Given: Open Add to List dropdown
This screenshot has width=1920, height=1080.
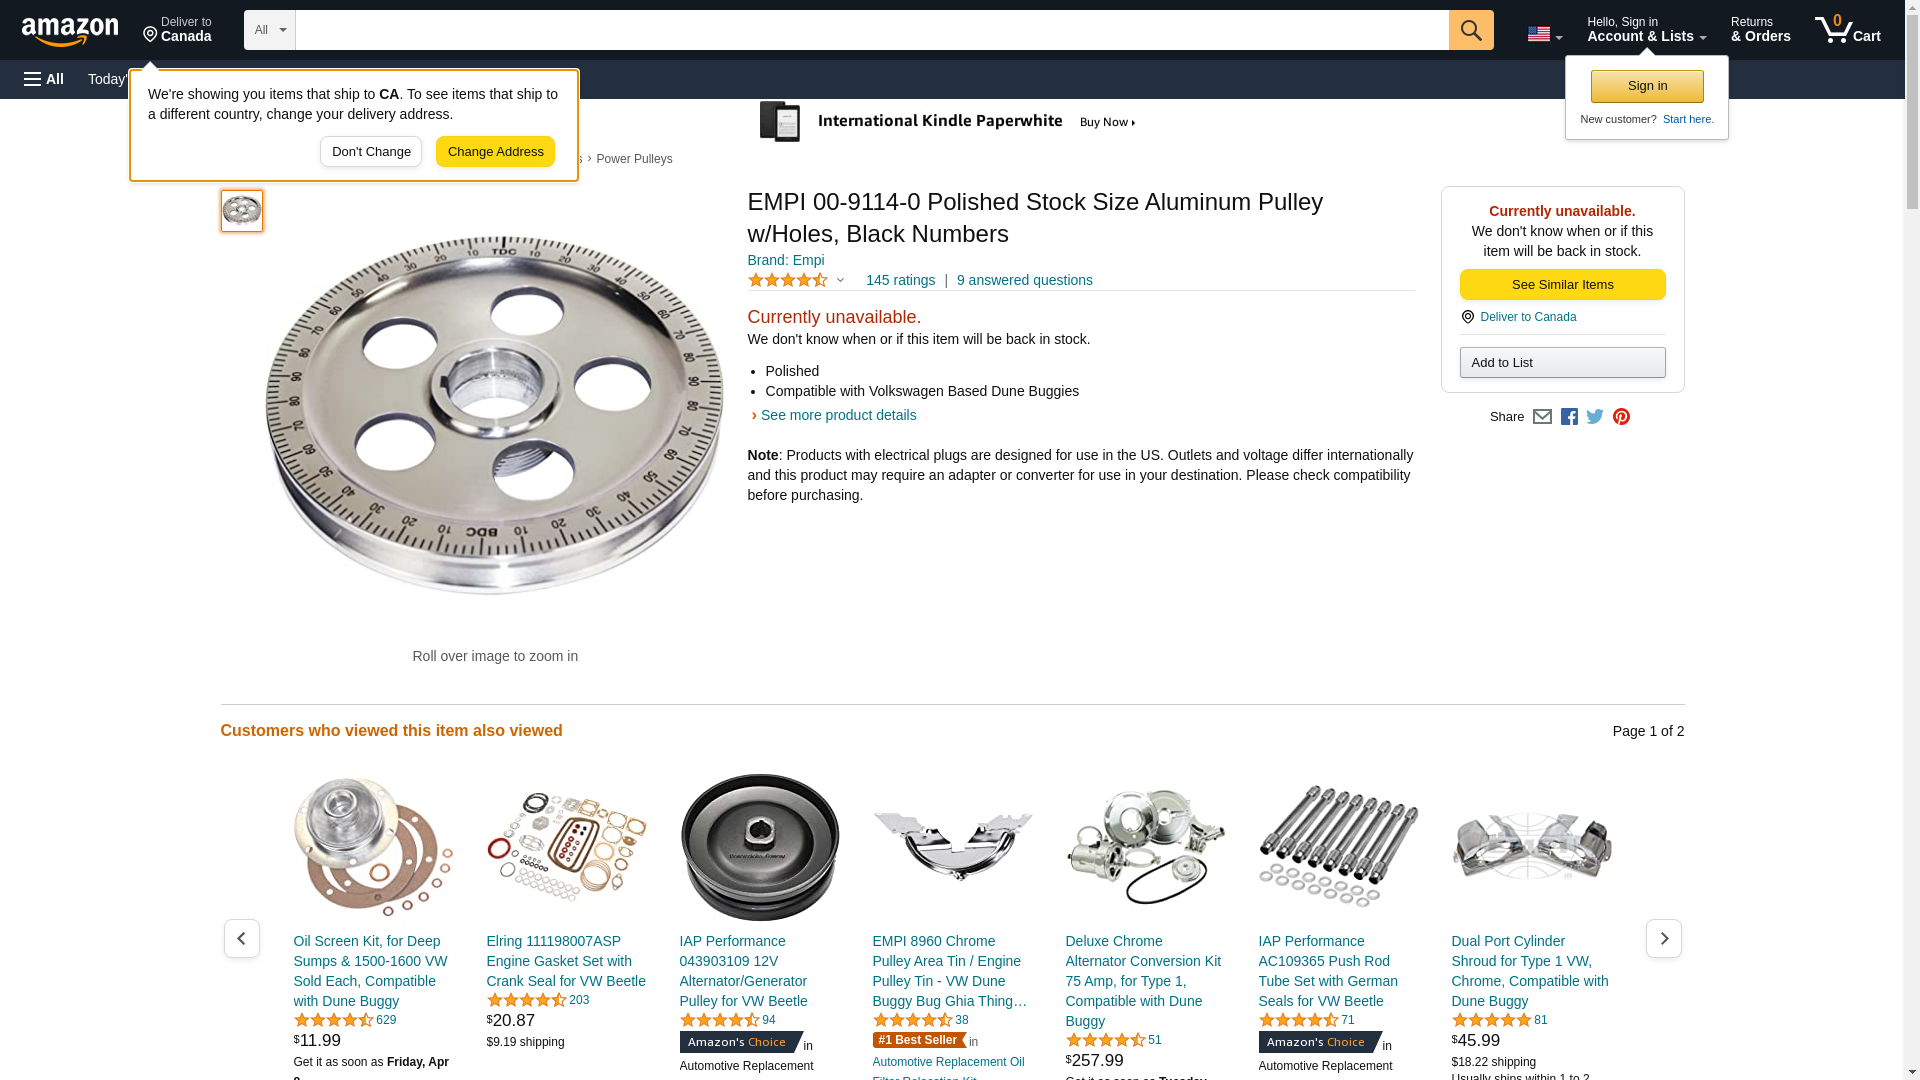Looking at the screenshot, I should [1562, 362].
